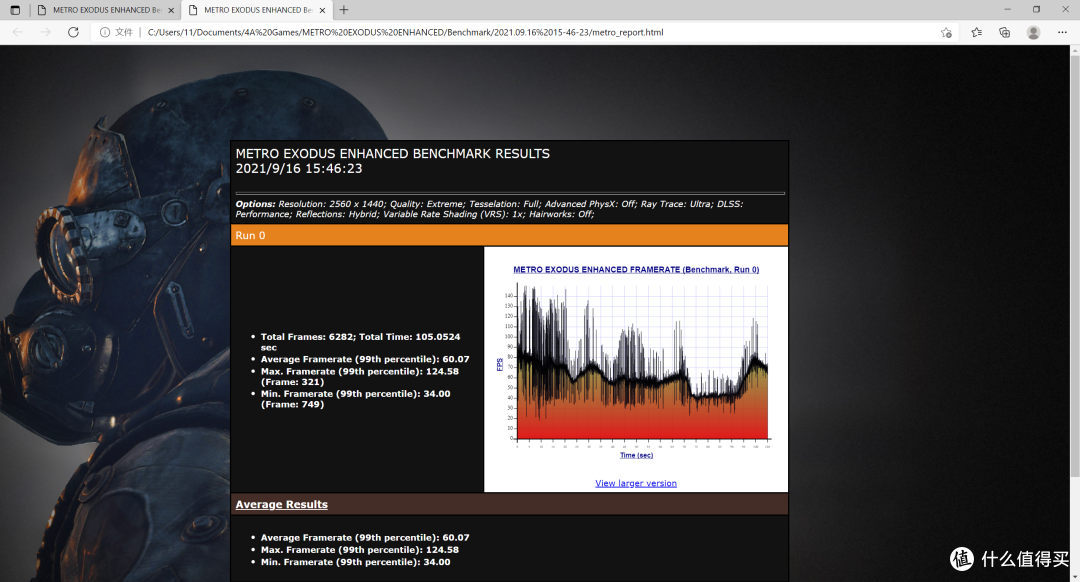Close the second METRO EXODUS tab

pyautogui.click(x=322, y=10)
